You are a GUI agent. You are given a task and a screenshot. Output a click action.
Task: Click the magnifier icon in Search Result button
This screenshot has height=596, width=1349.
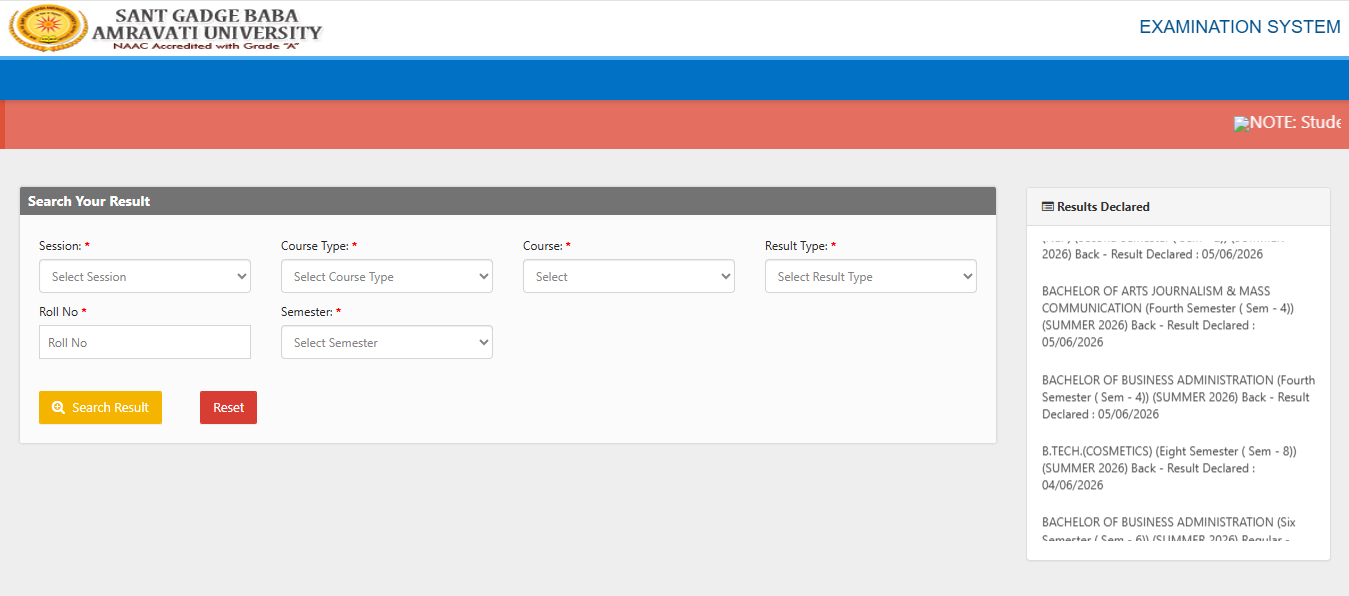pos(58,408)
